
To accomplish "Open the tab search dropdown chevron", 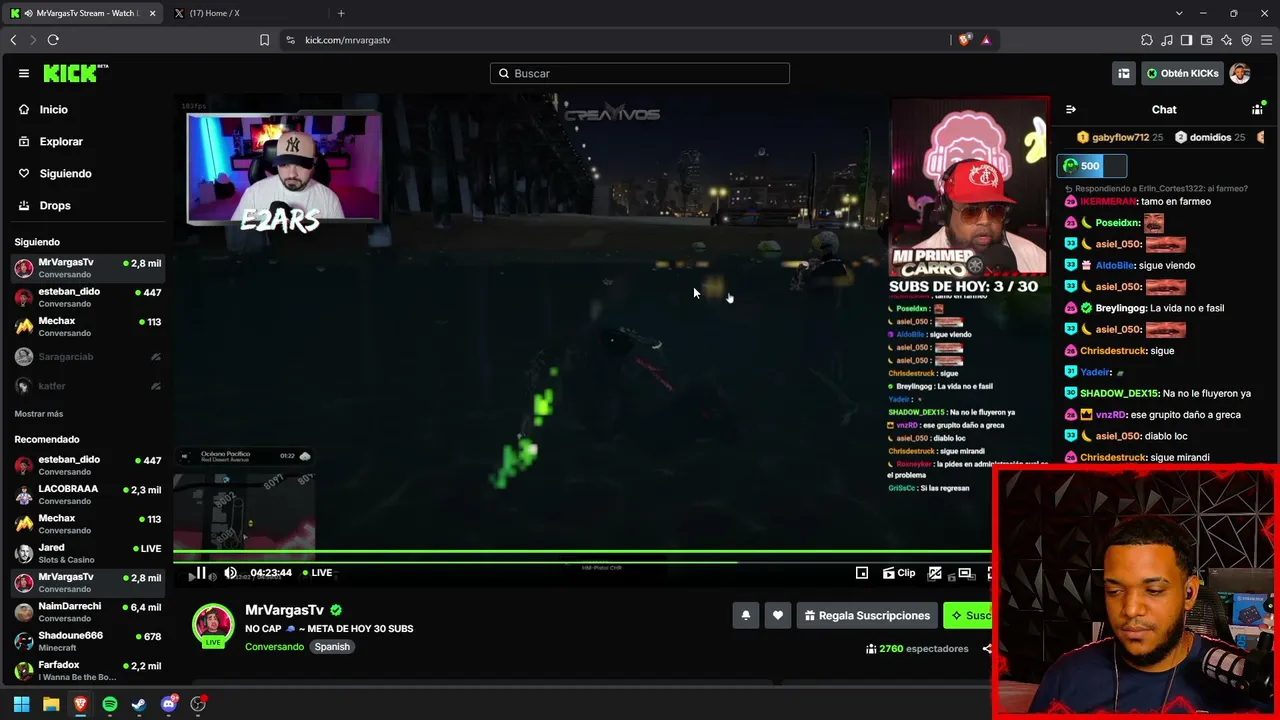I will [x=1179, y=13].
